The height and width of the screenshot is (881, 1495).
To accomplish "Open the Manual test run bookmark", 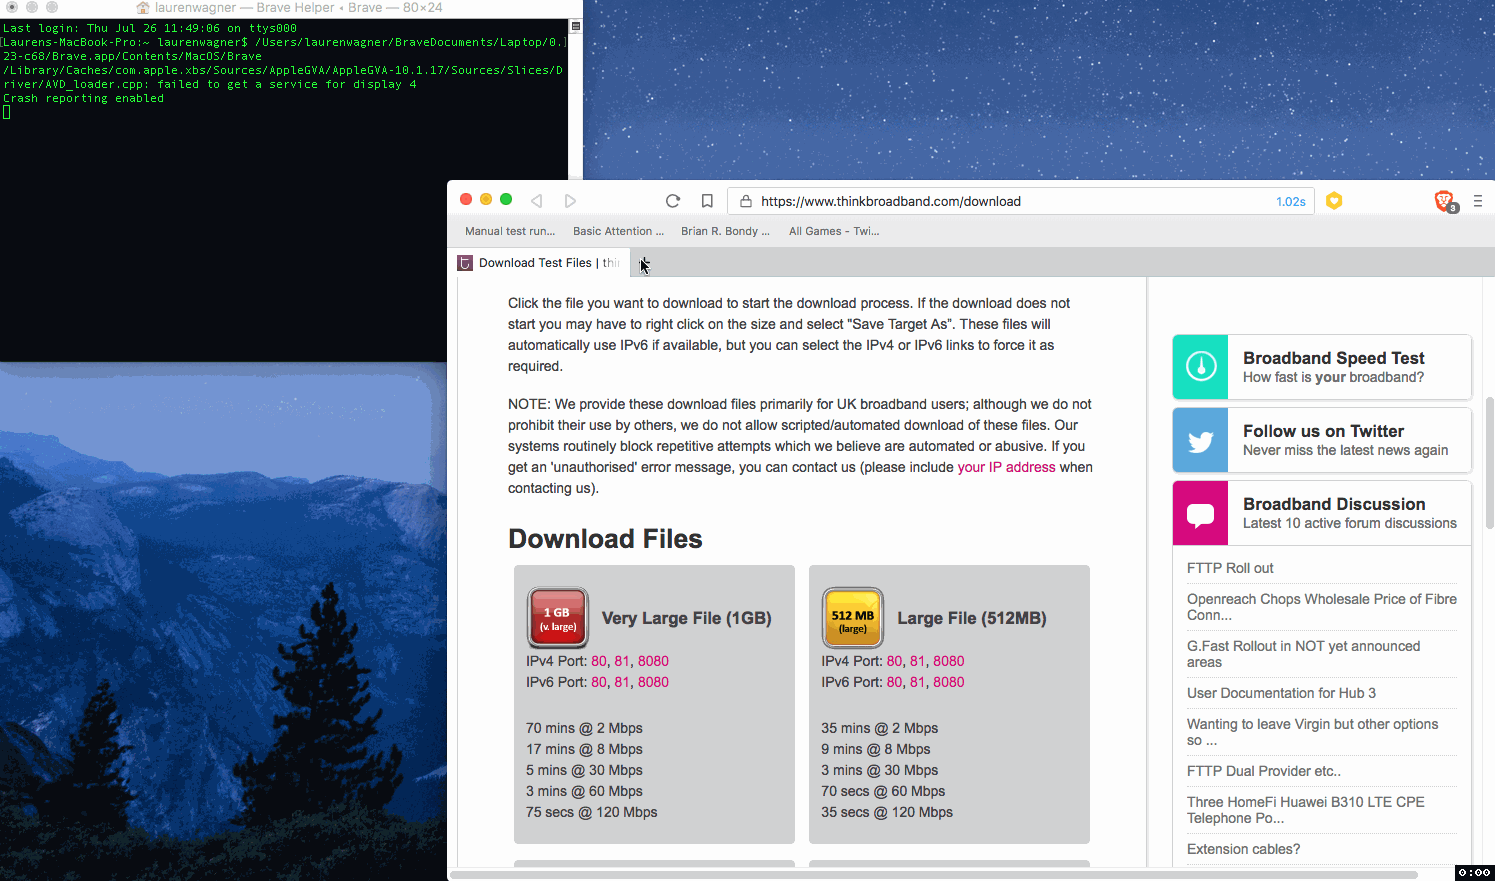I will (x=510, y=231).
